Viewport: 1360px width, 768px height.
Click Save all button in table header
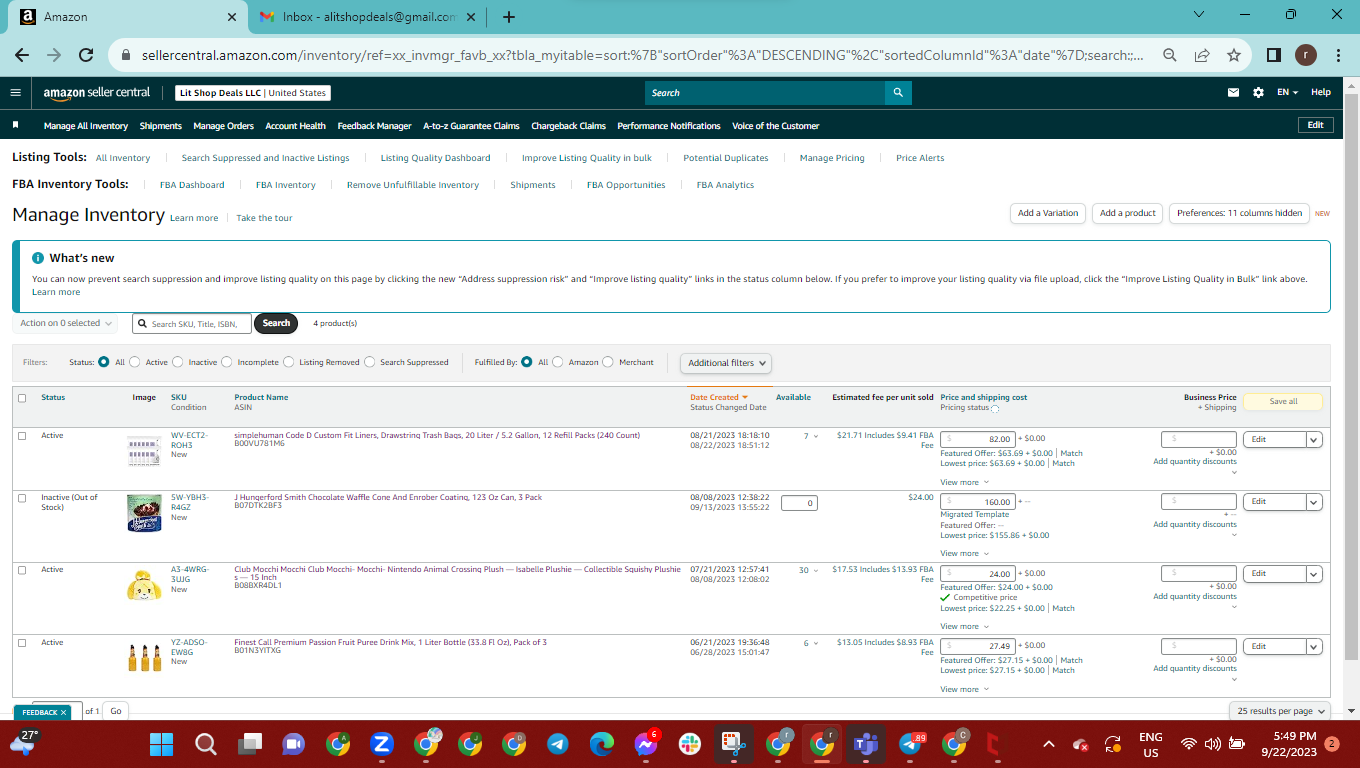[x=1283, y=401]
